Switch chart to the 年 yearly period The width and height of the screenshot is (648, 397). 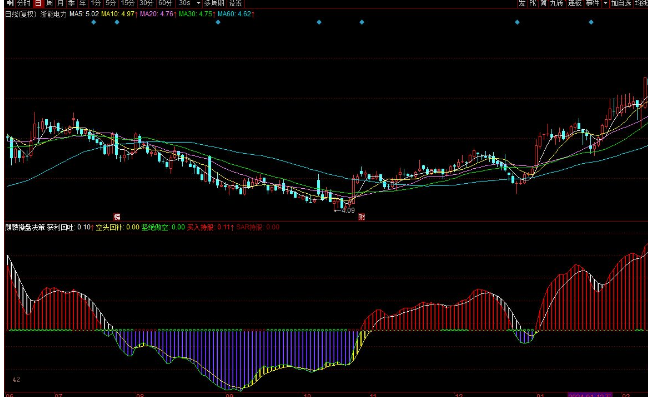pyautogui.click(x=83, y=3)
